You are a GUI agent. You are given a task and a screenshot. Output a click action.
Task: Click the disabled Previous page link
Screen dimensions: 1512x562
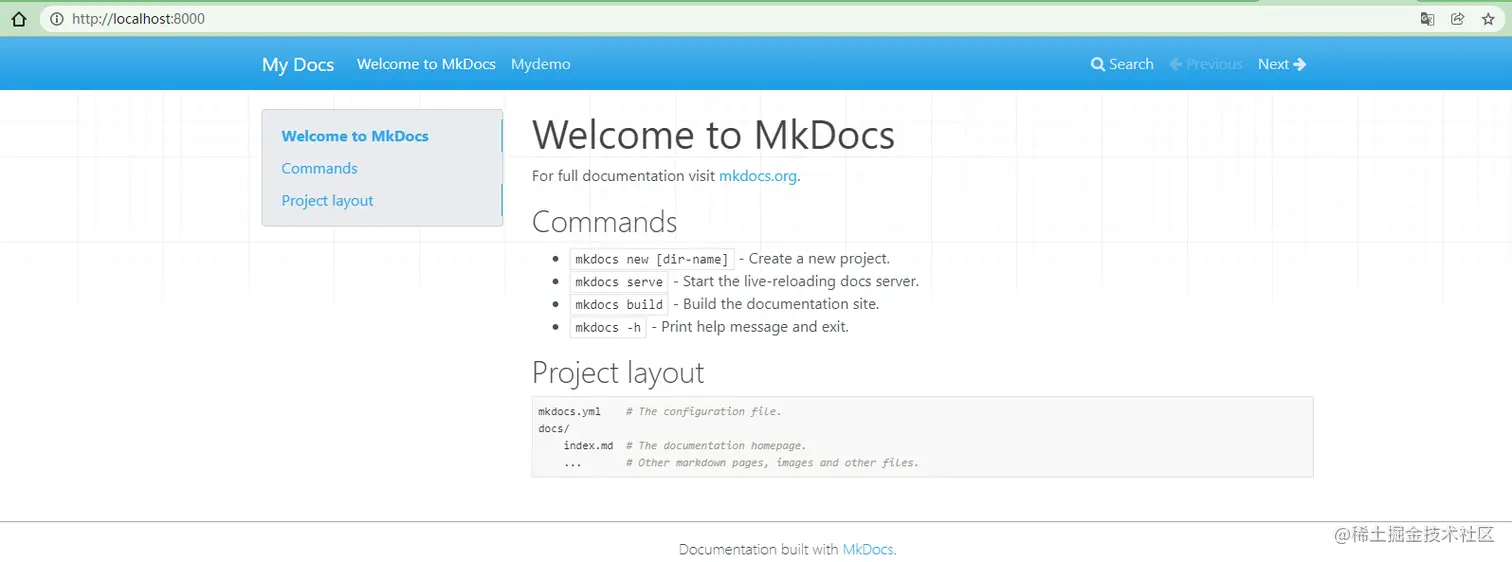pyautogui.click(x=1205, y=64)
